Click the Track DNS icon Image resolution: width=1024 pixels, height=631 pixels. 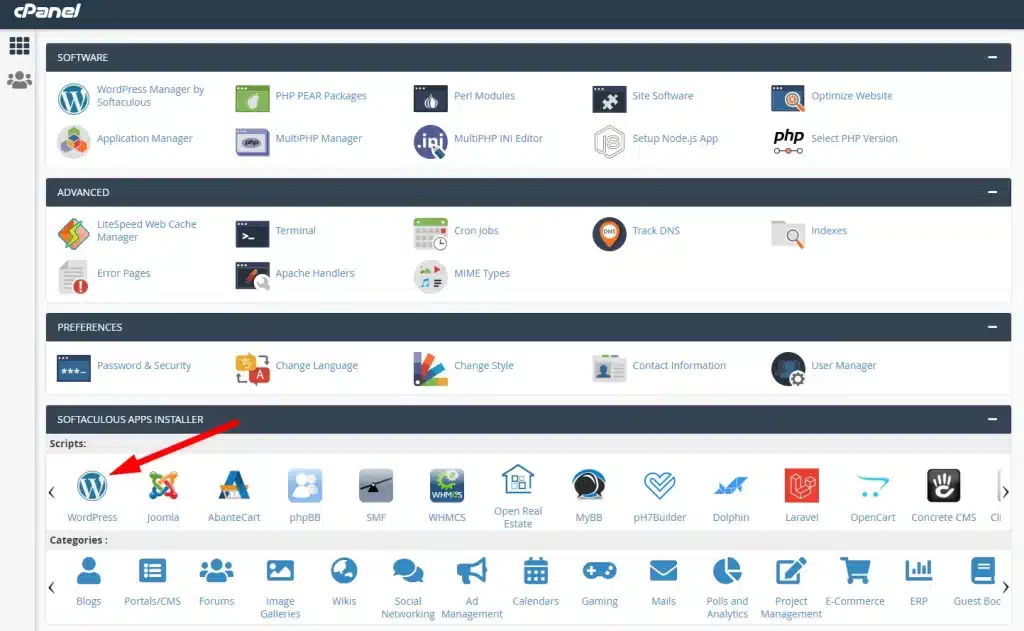(x=609, y=232)
